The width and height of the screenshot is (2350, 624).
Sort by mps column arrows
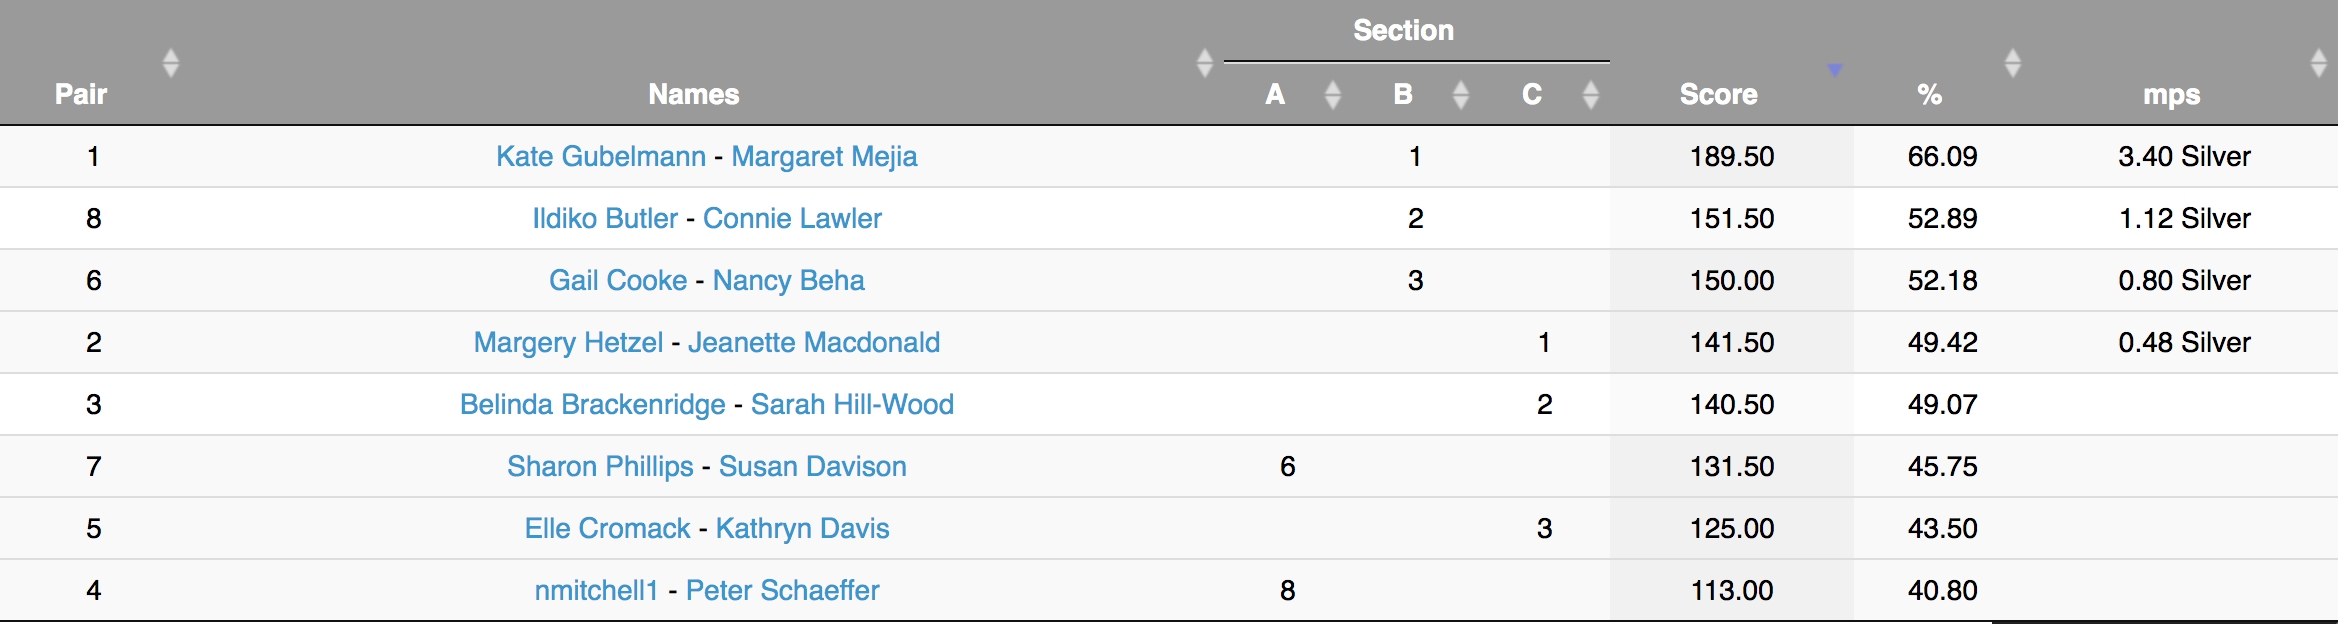tap(2318, 63)
